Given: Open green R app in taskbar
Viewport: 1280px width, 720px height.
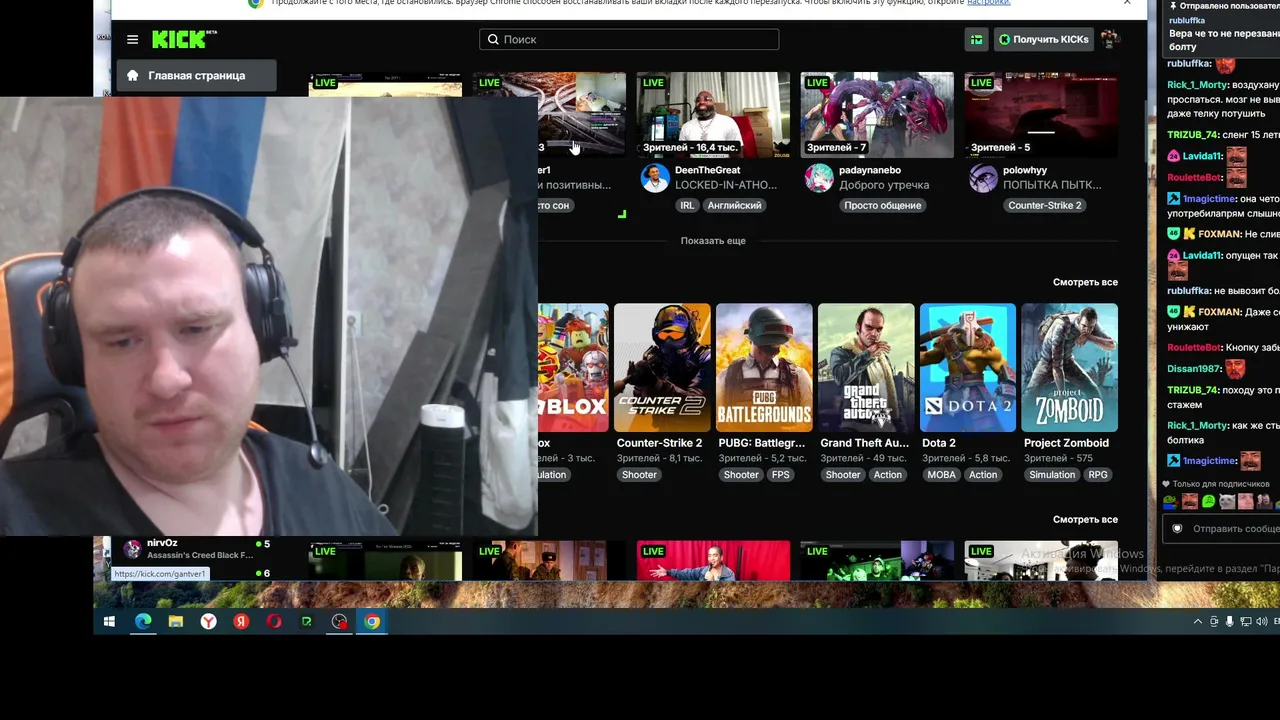Looking at the screenshot, I should click(x=307, y=622).
